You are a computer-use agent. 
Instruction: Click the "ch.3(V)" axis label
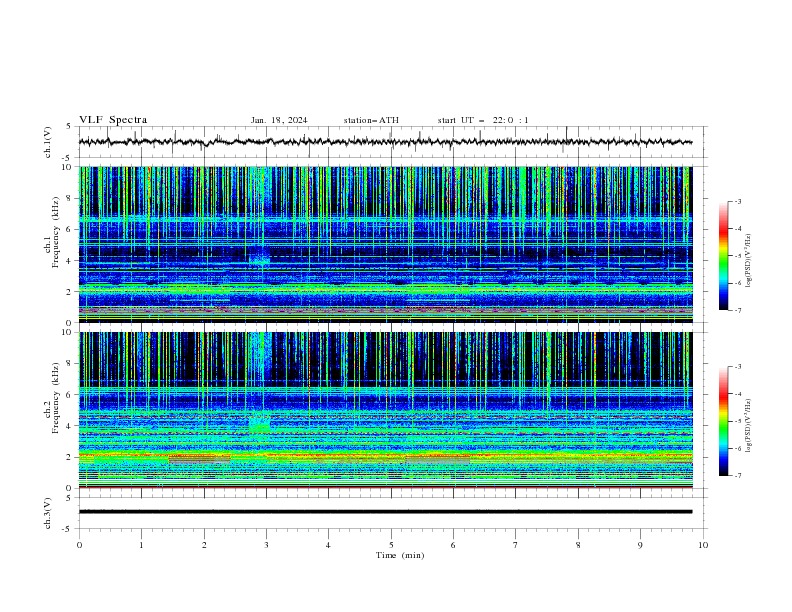tap(48, 513)
